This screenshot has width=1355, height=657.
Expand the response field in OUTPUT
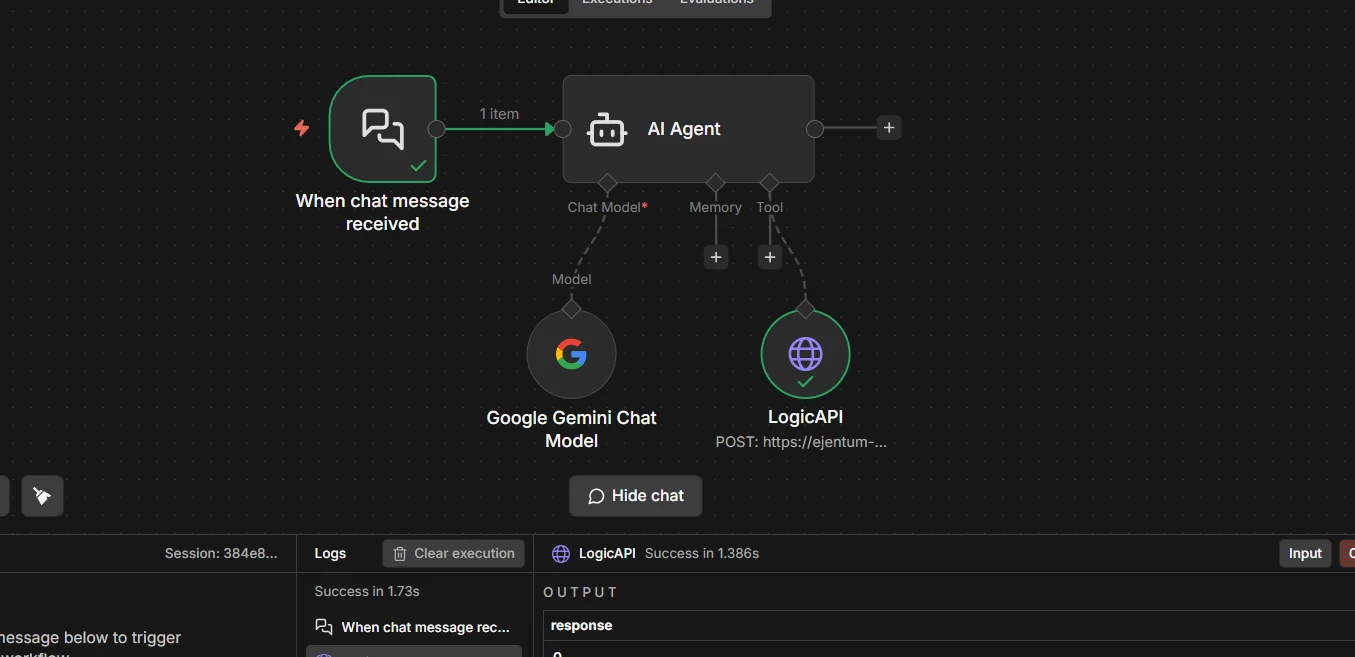581,625
